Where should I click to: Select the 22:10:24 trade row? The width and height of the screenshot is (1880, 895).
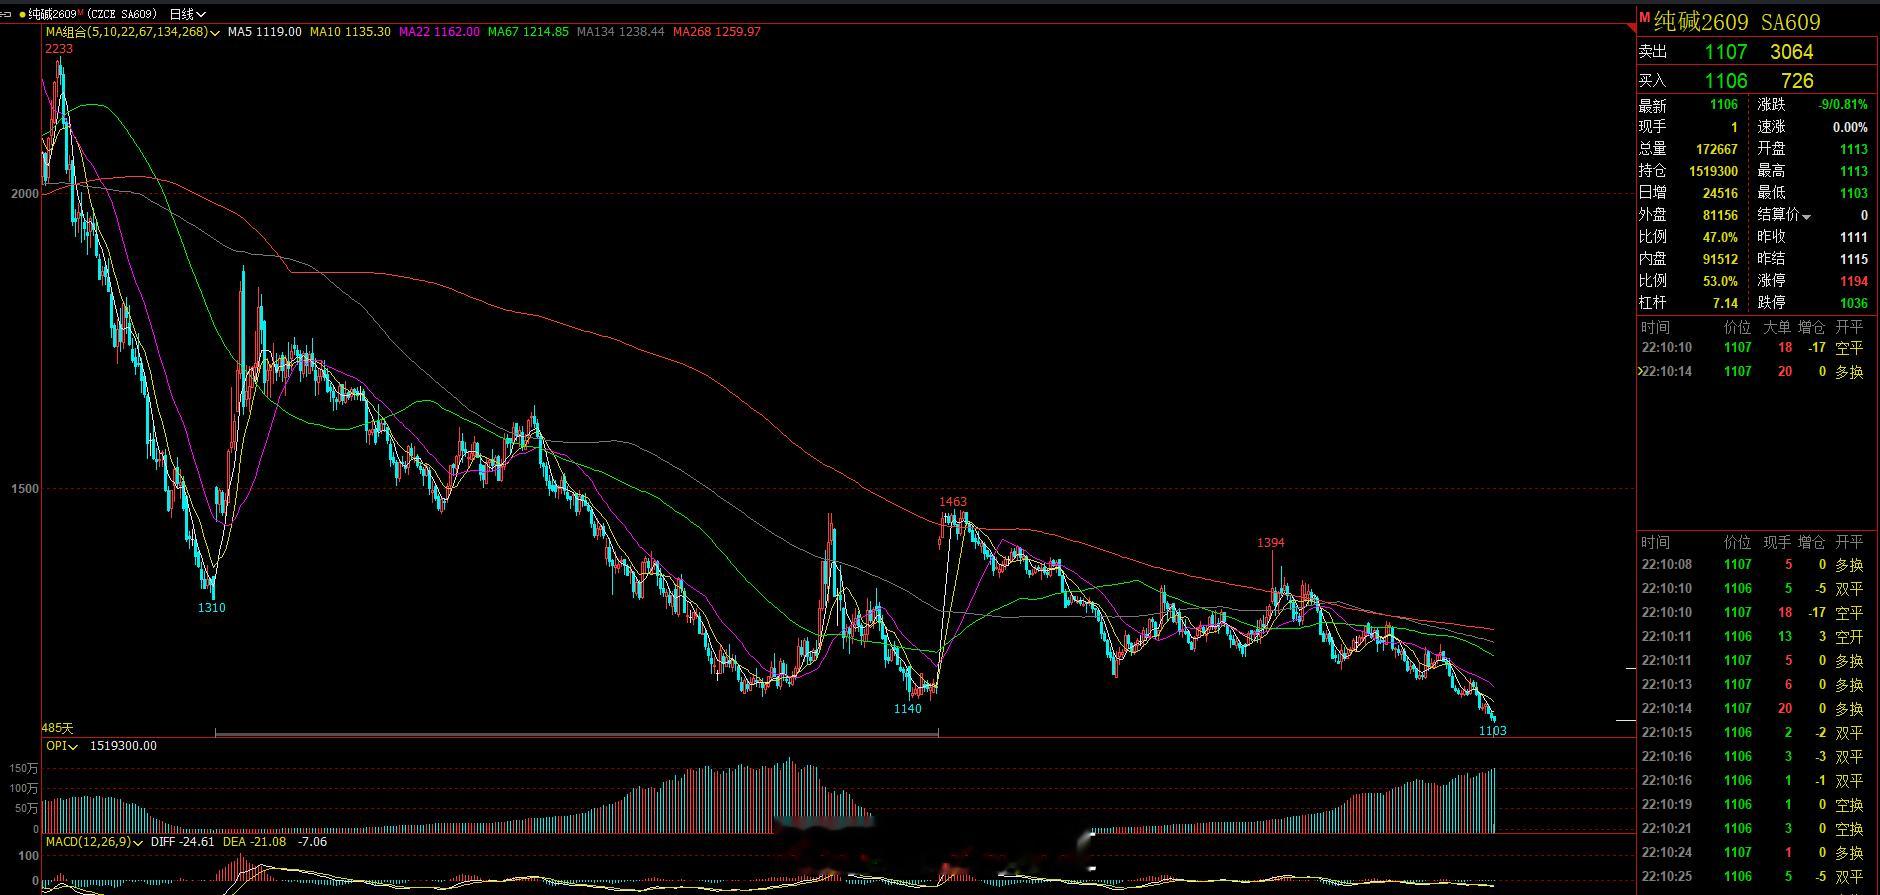coord(1756,853)
